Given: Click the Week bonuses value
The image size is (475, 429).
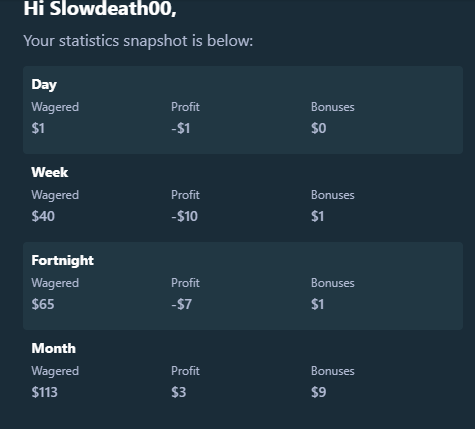Looking at the screenshot, I should [x=317, y=216].
